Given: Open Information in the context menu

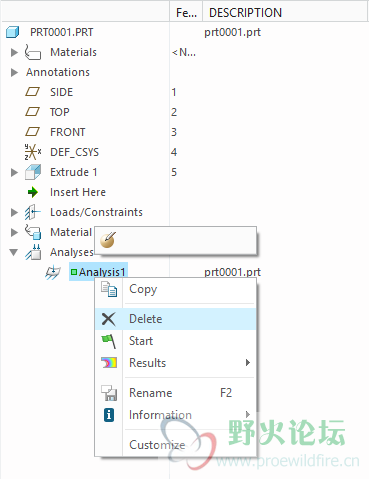Looking at the screenshot, I should [x=176, y=415].
